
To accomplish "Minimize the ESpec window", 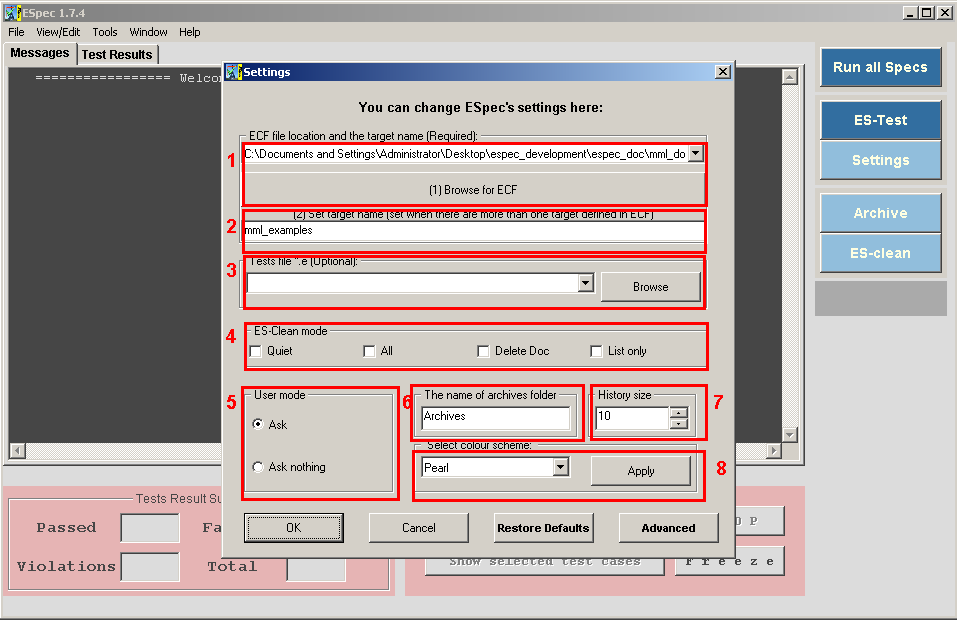I will click(x=911, y=13).
